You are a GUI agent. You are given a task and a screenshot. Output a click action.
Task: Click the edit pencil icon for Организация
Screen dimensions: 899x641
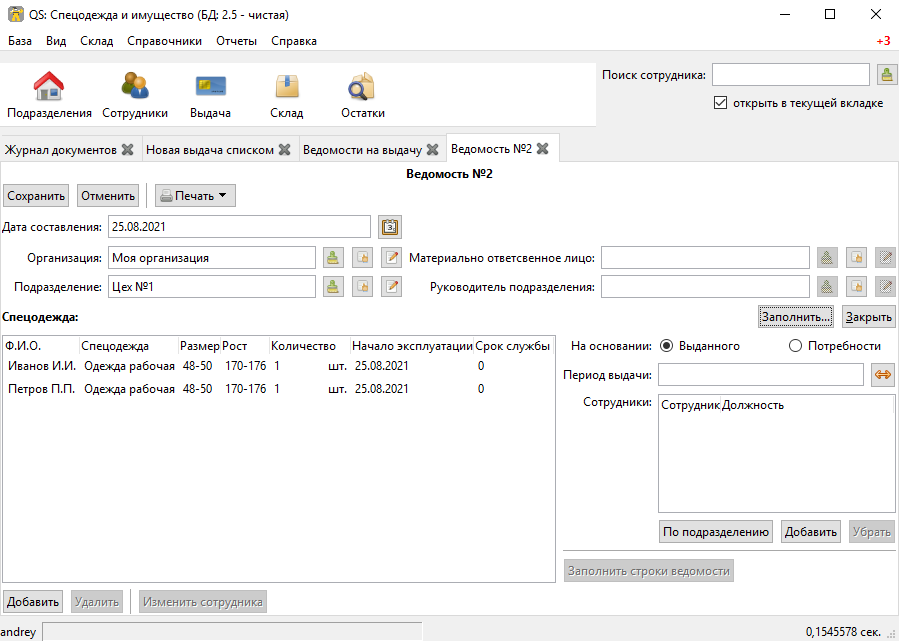click(x=392, y=257)
